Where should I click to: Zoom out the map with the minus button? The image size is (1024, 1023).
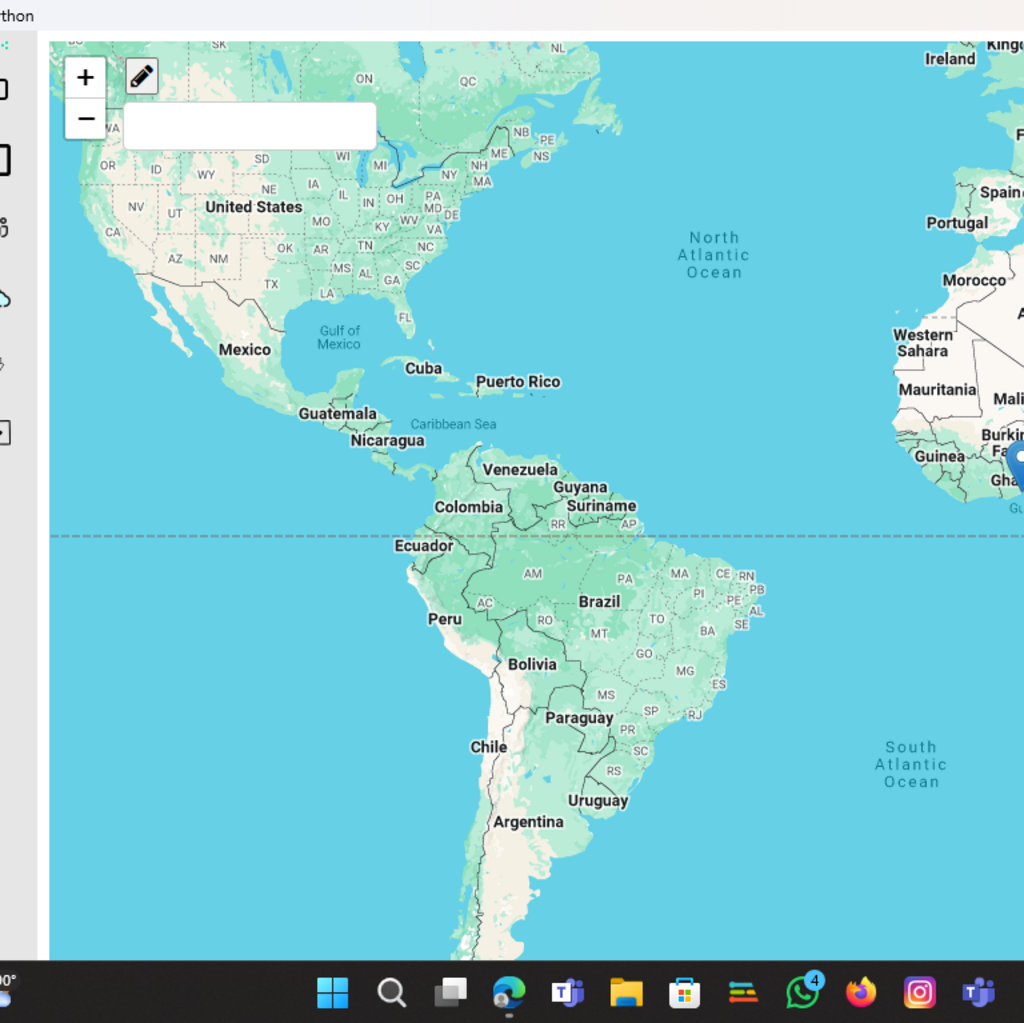pos(86,120)
